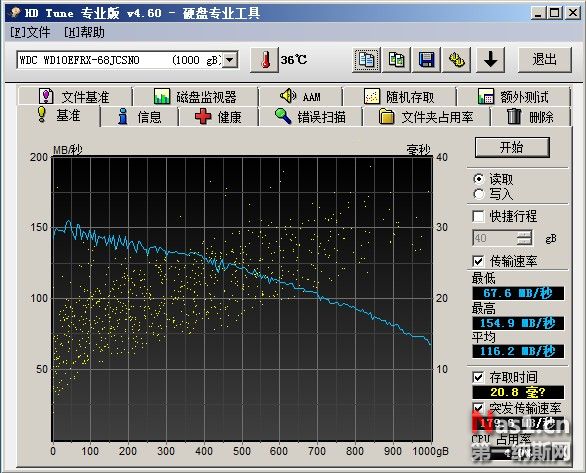Toggle the 存取时间 checkbox
Image resolution: width=586 pixels, height=473 pixels.
pos(478,377)
